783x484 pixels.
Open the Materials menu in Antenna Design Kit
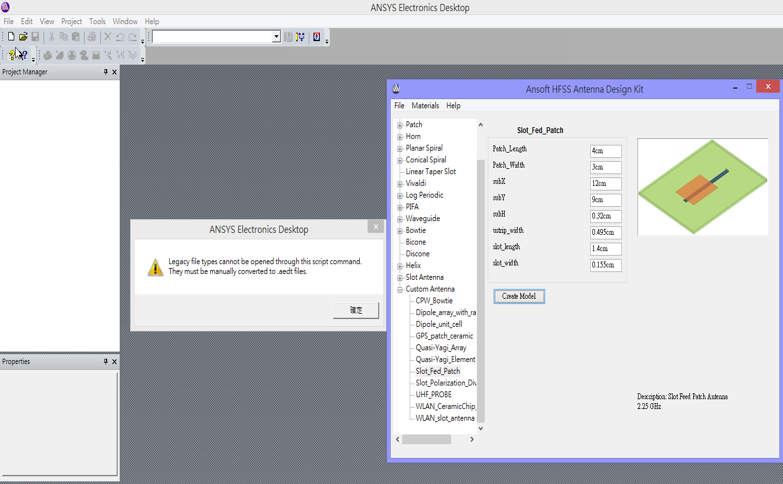(425, 105)
